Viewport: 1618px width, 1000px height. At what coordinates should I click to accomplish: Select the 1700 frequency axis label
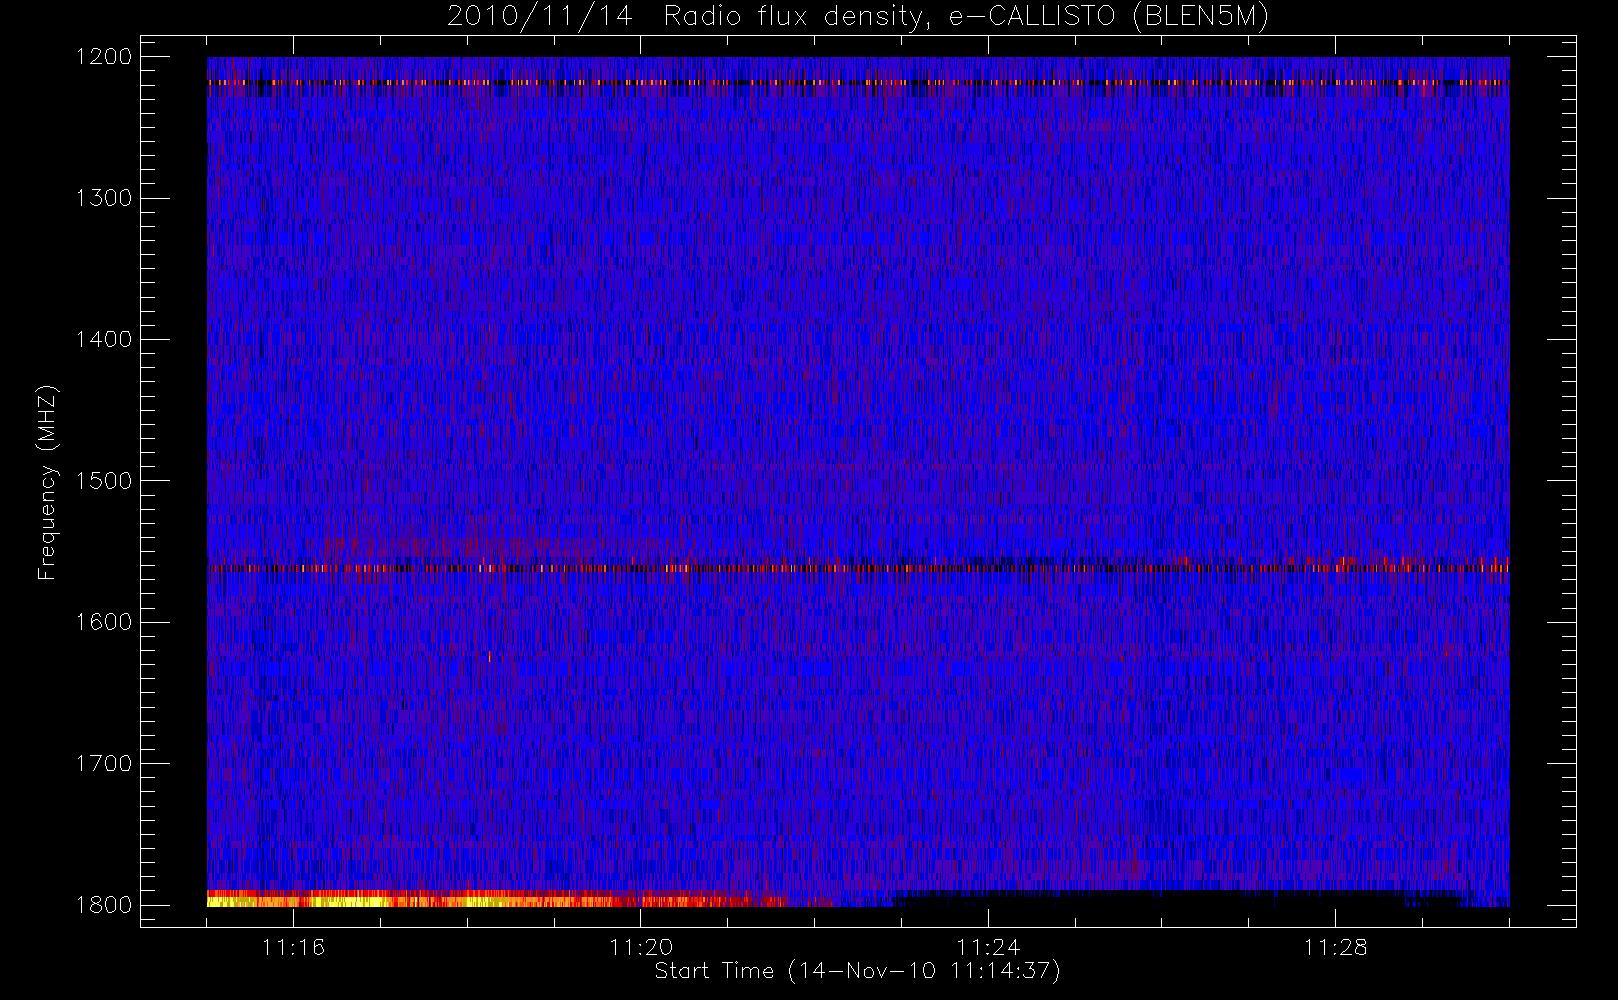104,764
